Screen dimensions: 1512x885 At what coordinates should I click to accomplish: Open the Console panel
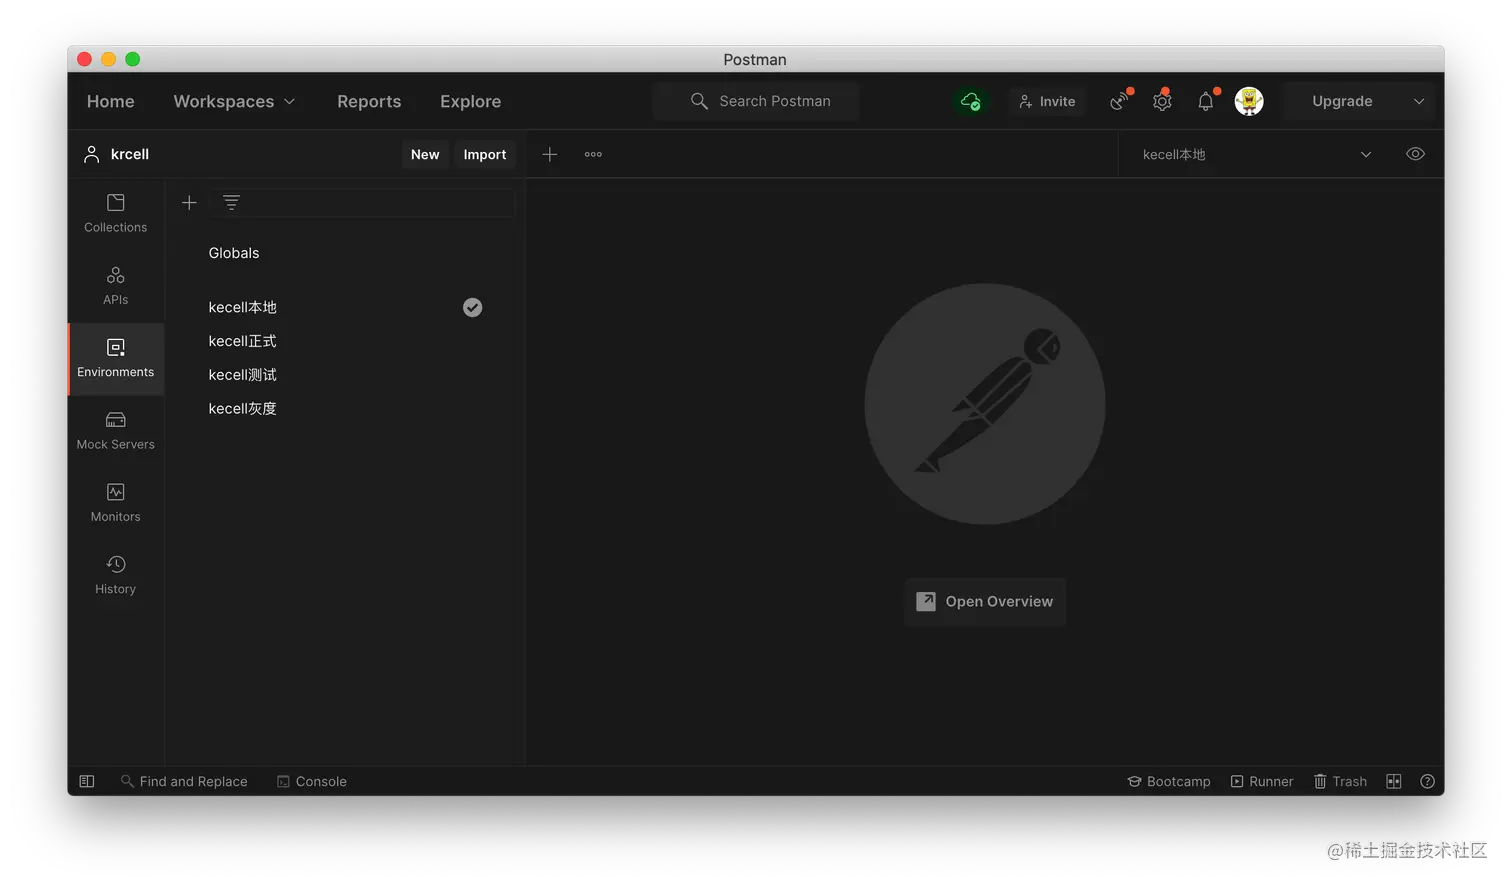coord(312,781)
